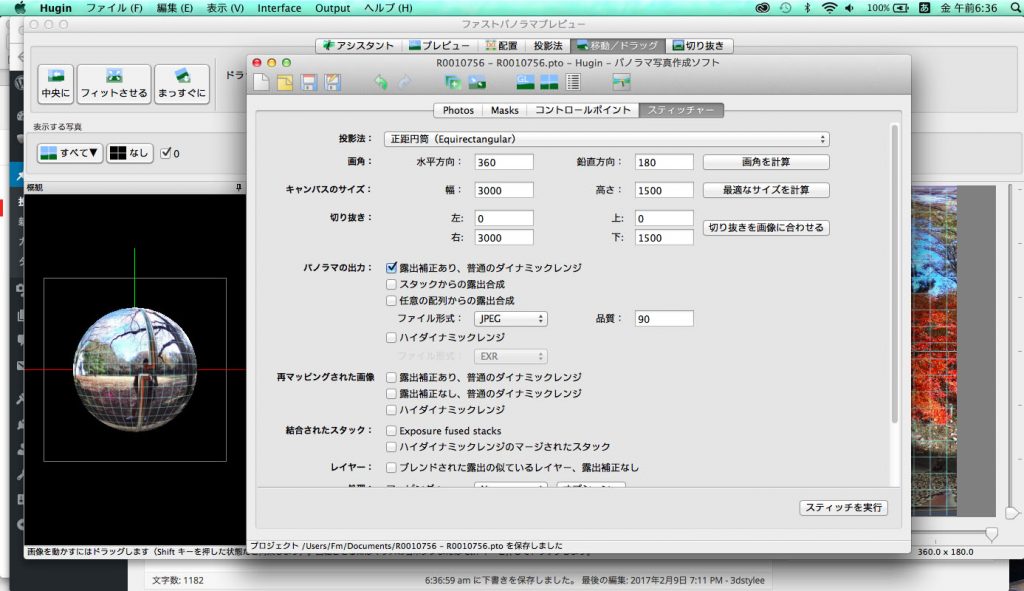Click フィットさせる fit button in preview window
Viewport: 1024px width, 591px height.
pyautogui.click(x=114, y=84)
